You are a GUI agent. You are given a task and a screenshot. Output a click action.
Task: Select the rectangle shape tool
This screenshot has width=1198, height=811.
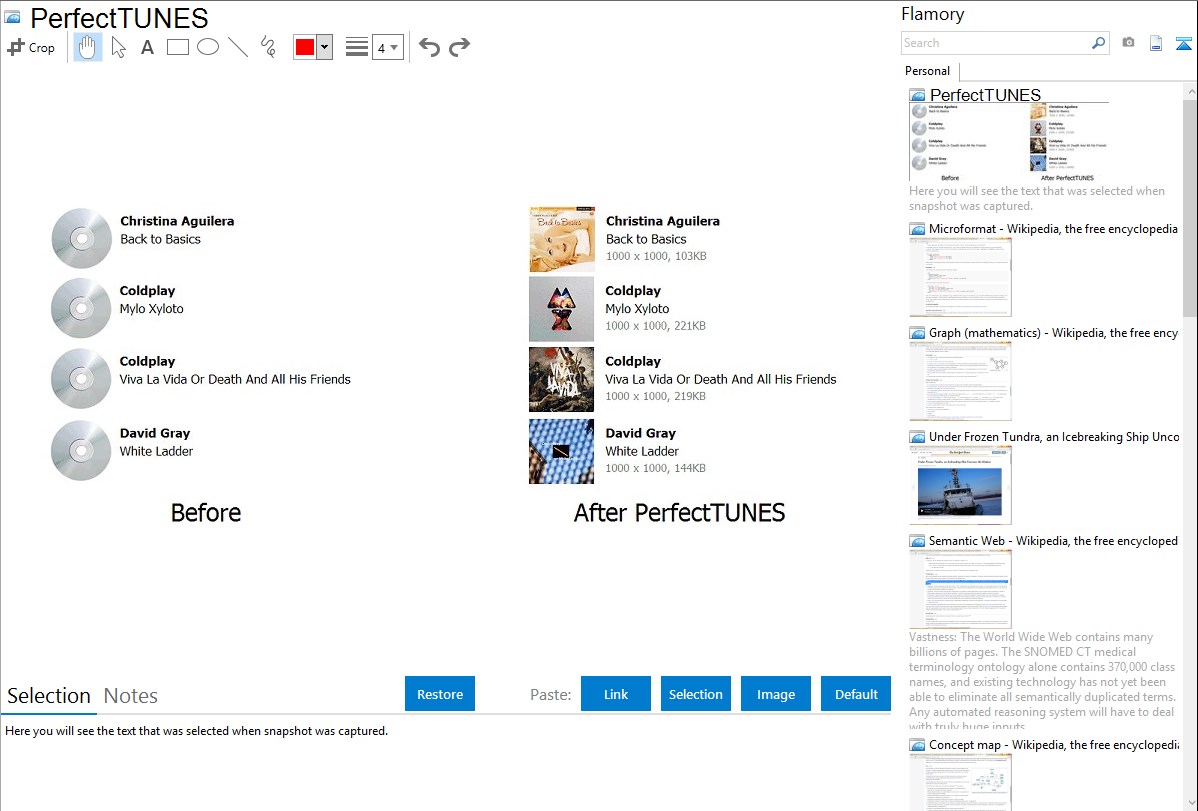click(x=177, y=47)
